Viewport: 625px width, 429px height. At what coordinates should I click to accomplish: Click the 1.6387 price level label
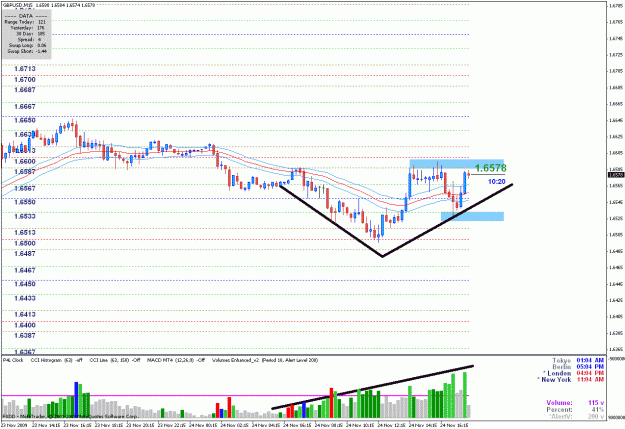(x=25, y=336)
